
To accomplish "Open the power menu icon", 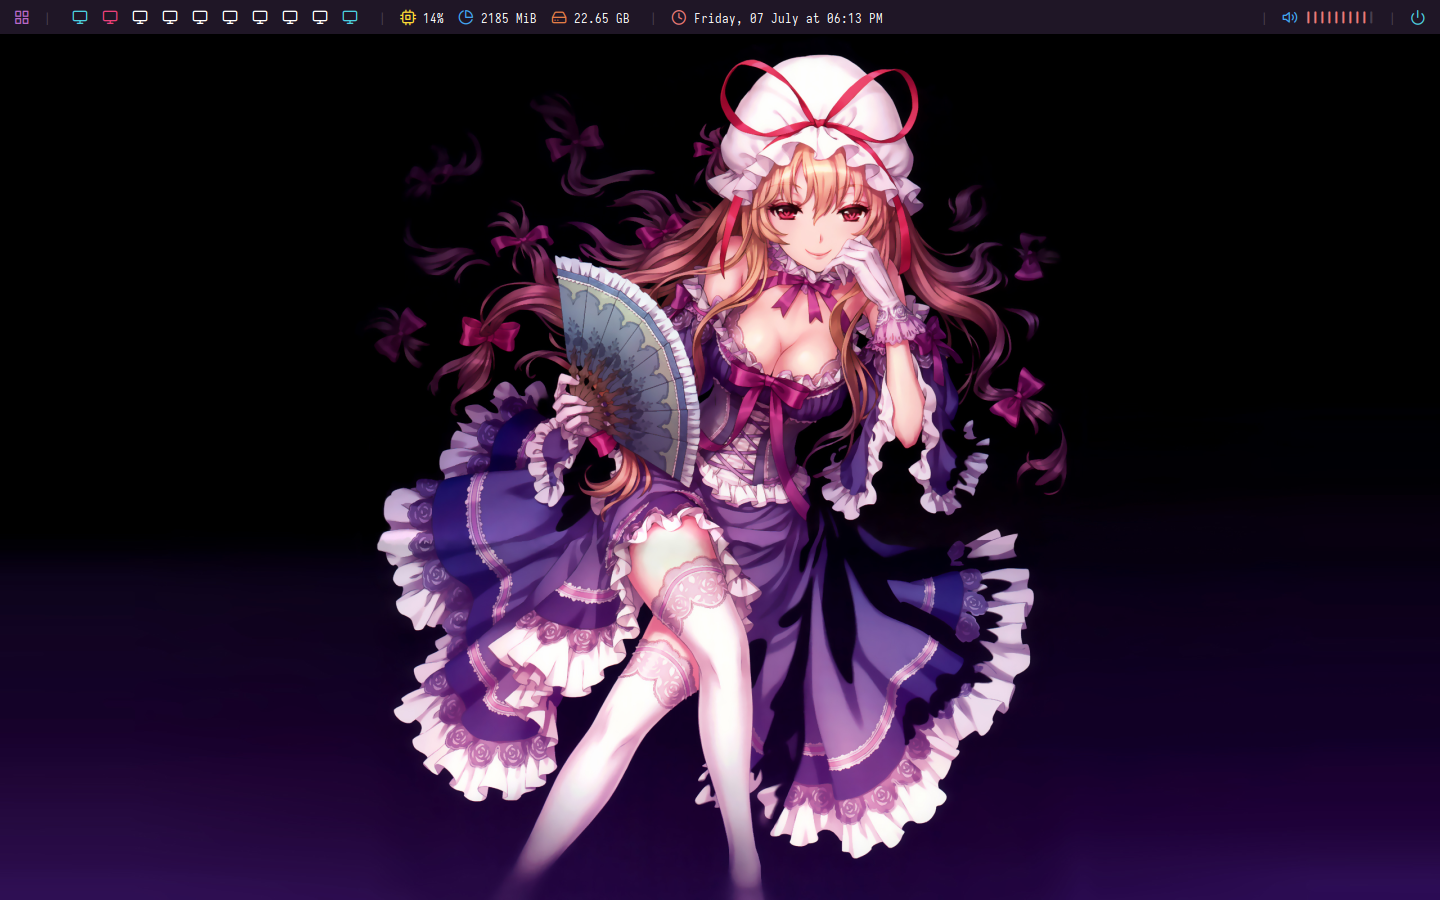I will 1417,18.
